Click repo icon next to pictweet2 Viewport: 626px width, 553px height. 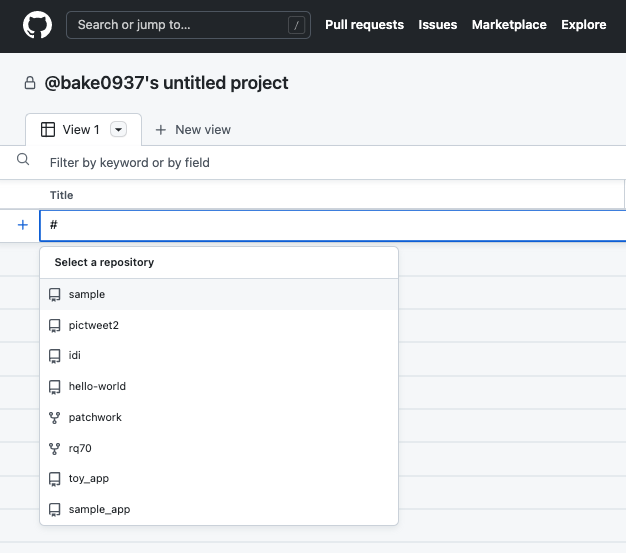tap(54, 326)
